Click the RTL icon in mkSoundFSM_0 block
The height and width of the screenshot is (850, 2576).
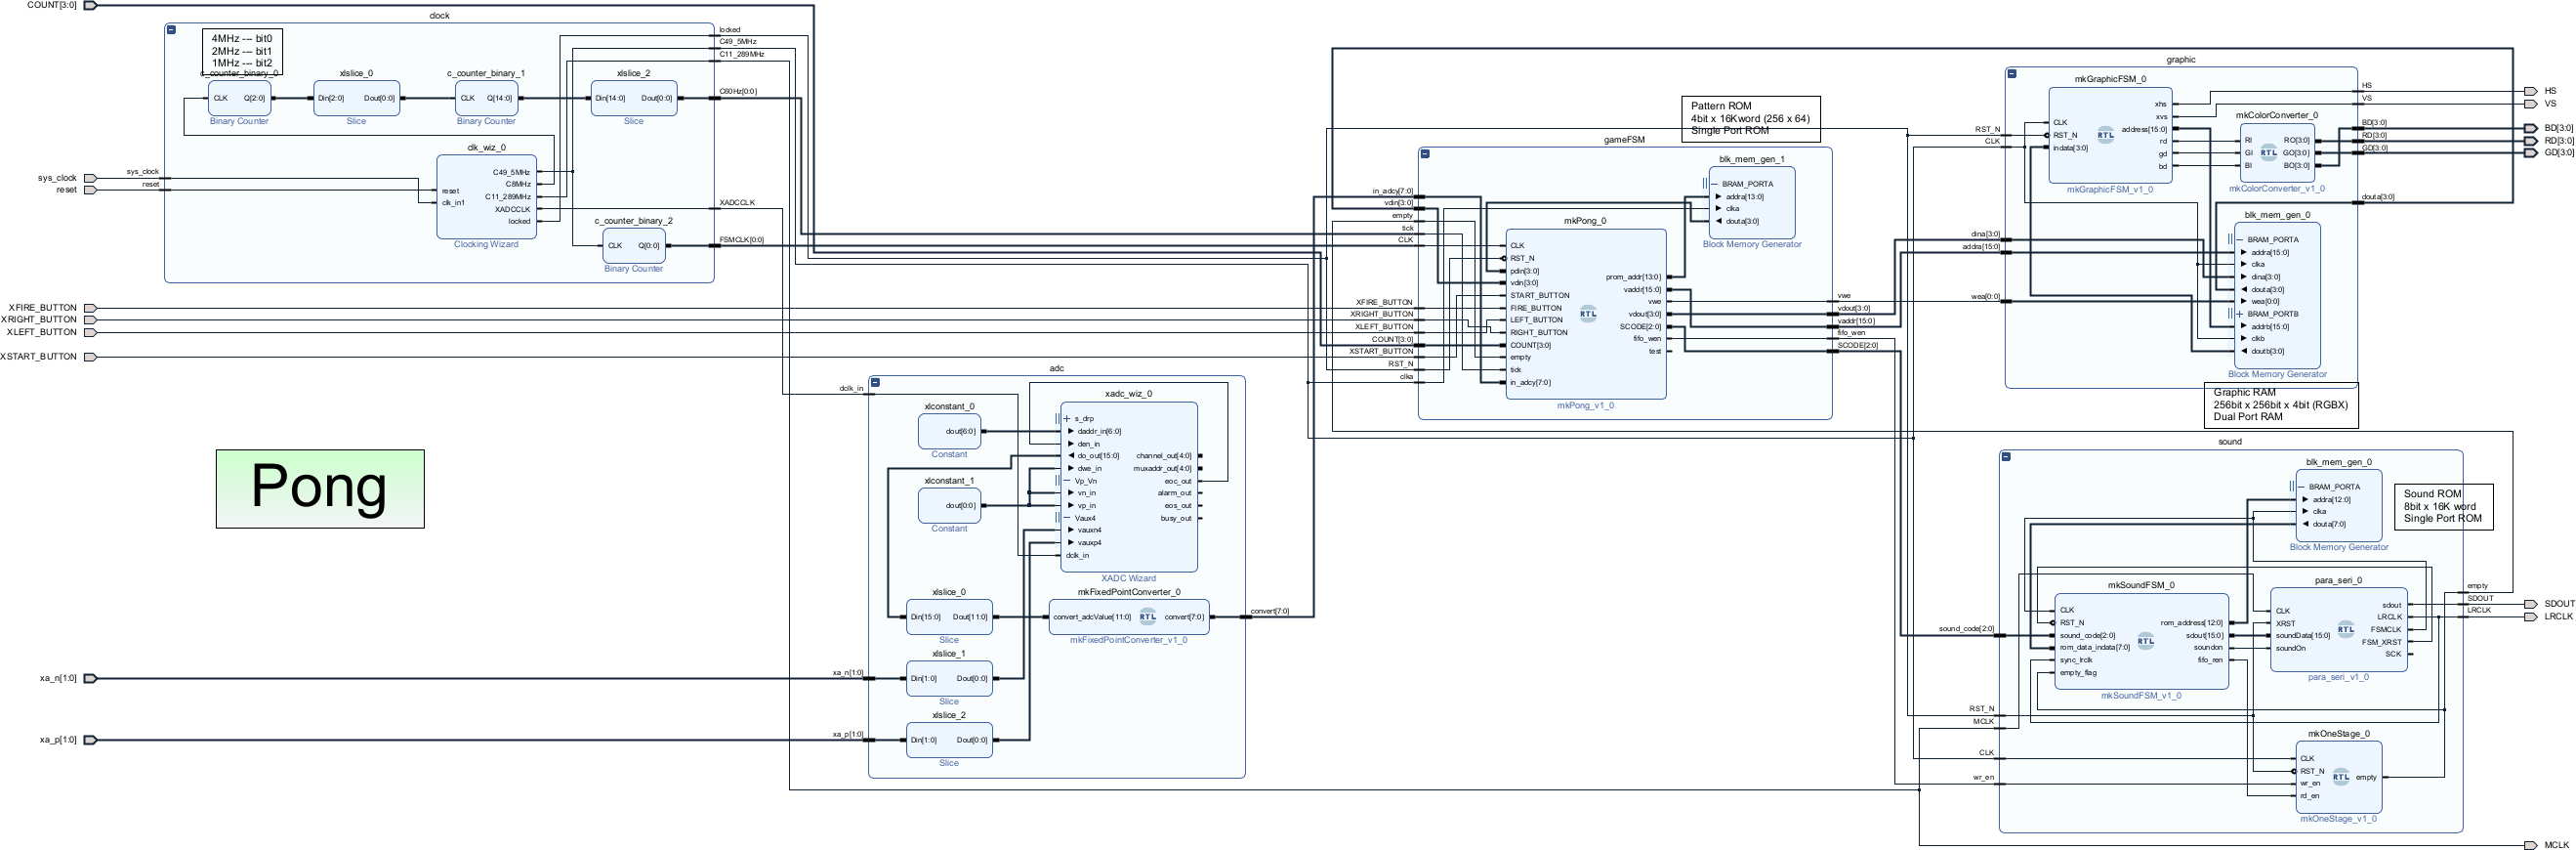point(2145,641)
